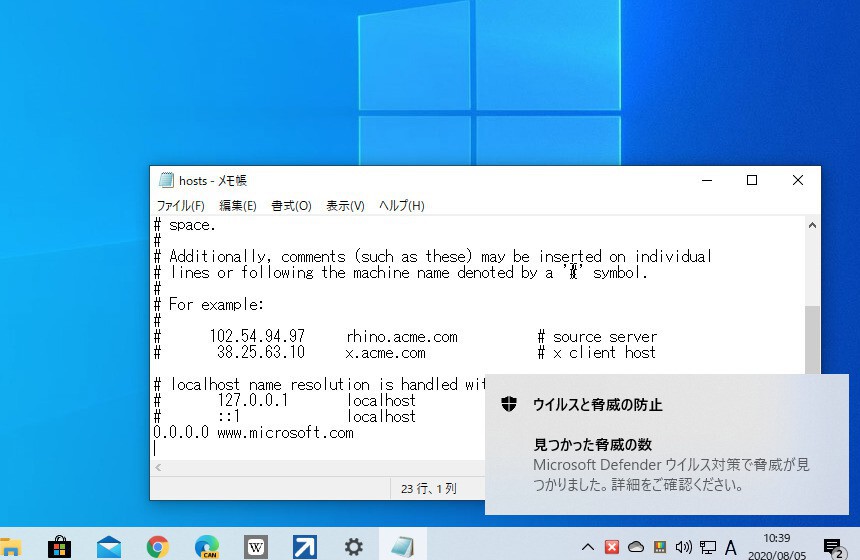Viewport: 860px width, 560px height.
Task: Place cursor on '# For example:' line
Action: (x=208, y=304)
